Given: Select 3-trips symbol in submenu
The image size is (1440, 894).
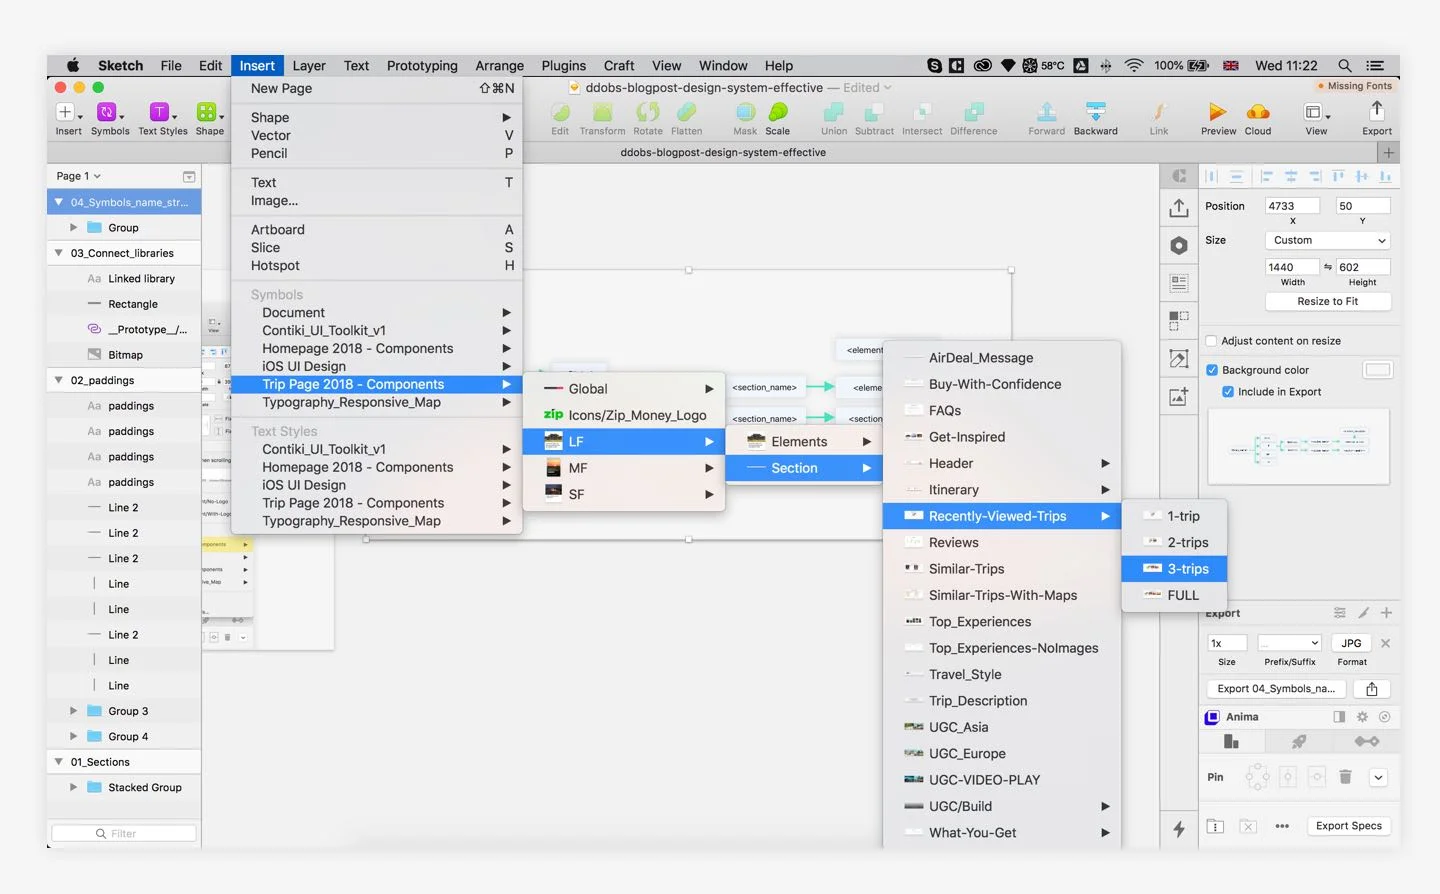Looking at the screenshot, I should click(x=1174, y=569).
